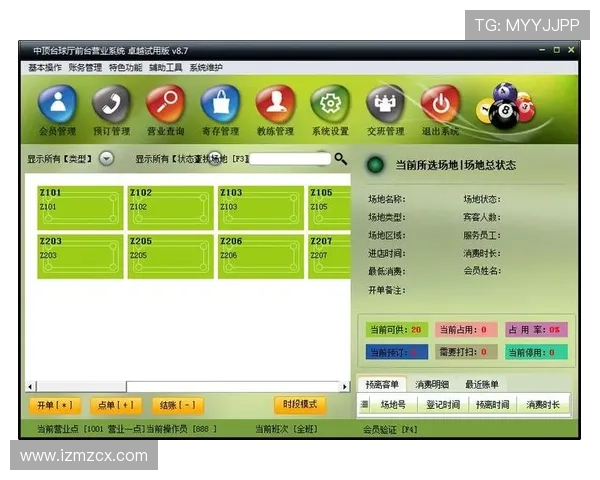The width and height of the screenshot is (600, 480).
Task: Open 辅助工具 menu
Action: pyautogui.click(x=166, y=68)
